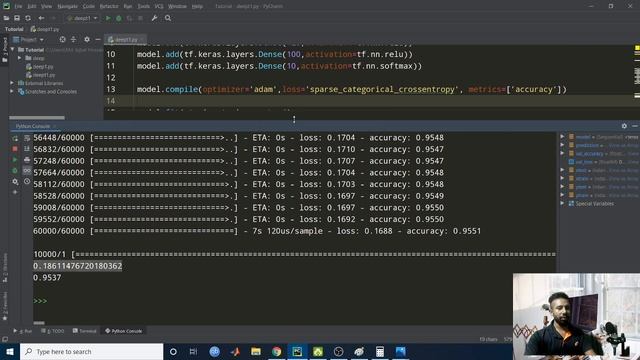Click the rerun console icon
Image resolution: width=640 pixels, height=360 pixels.
[15, 139]
